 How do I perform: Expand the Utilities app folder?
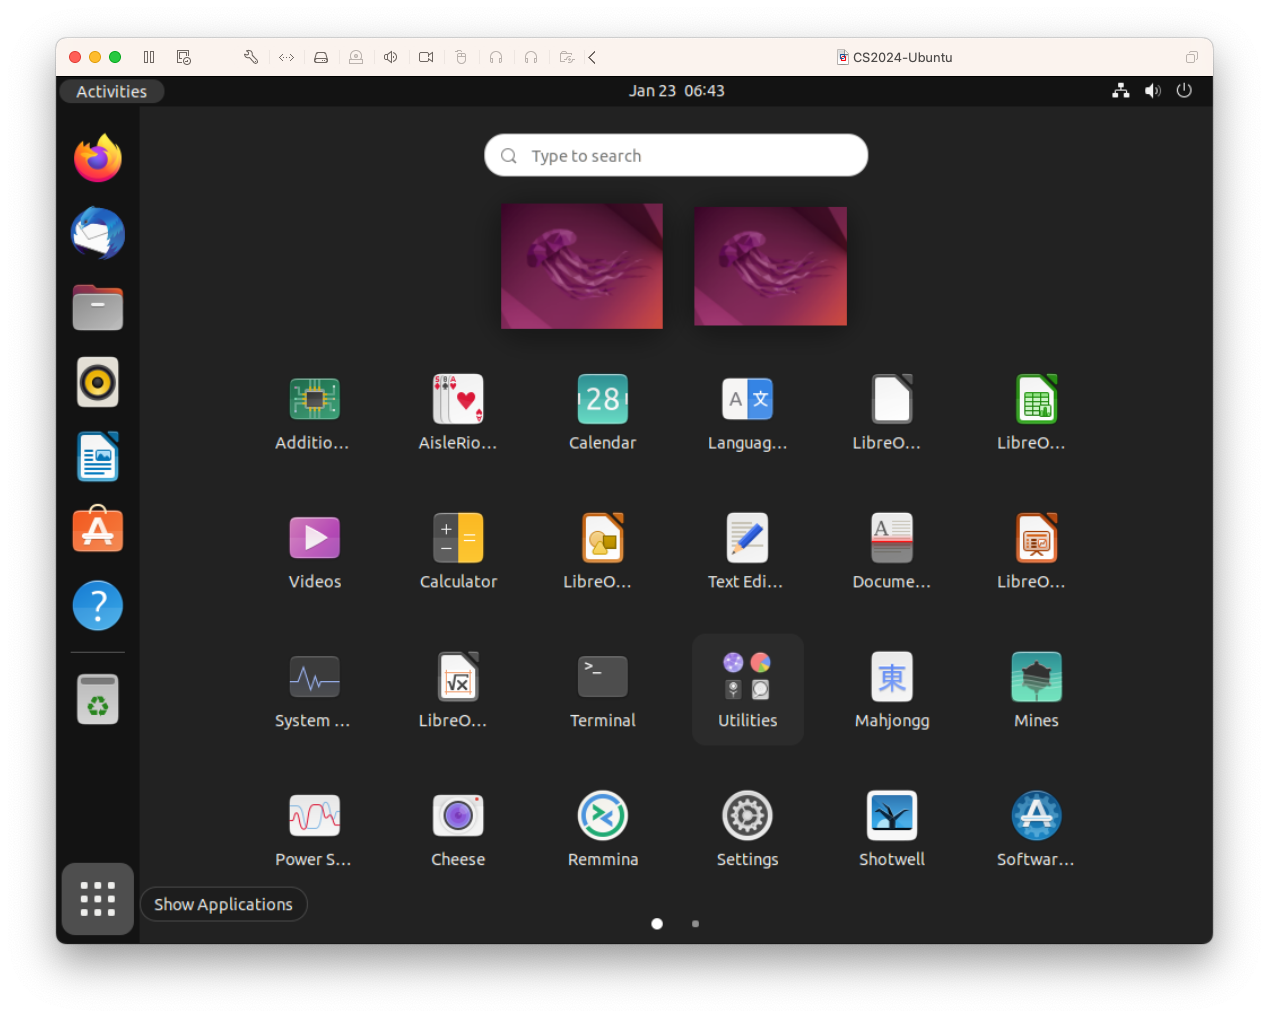747,688
